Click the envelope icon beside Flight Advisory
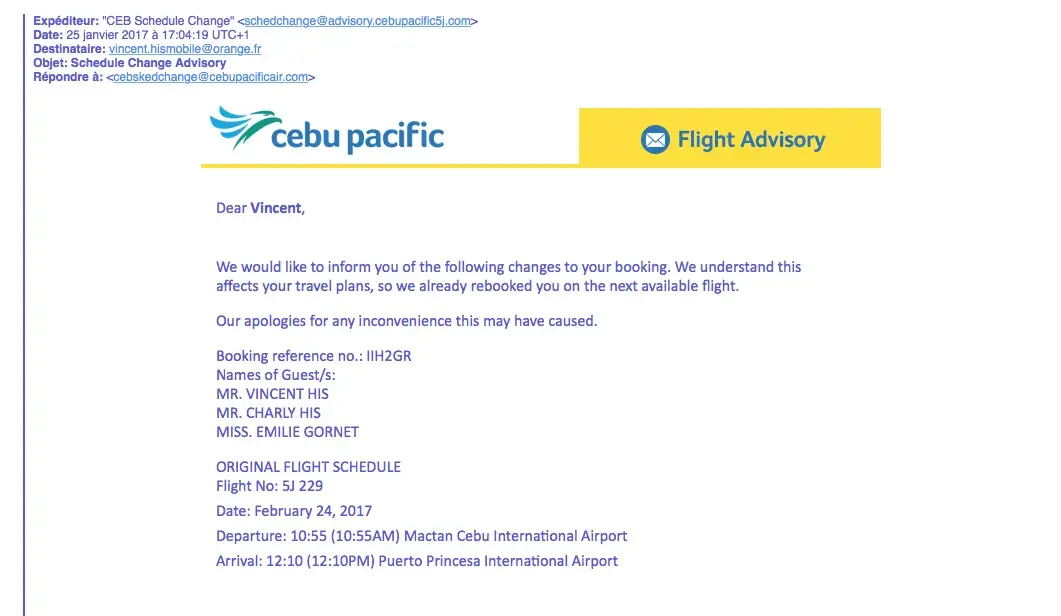The image size is (1061, 616). click(x=655, y=140)
